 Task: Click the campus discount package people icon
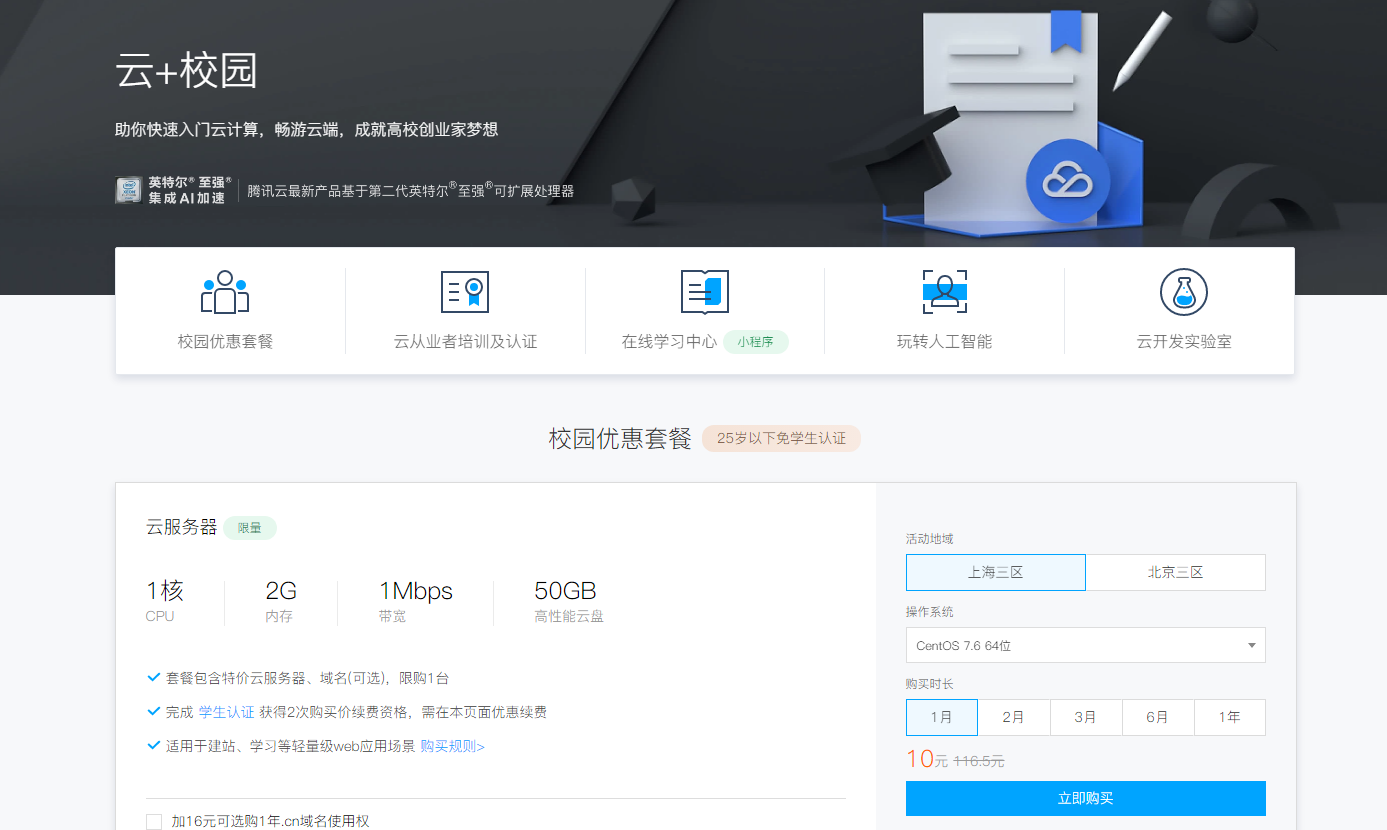225,292
